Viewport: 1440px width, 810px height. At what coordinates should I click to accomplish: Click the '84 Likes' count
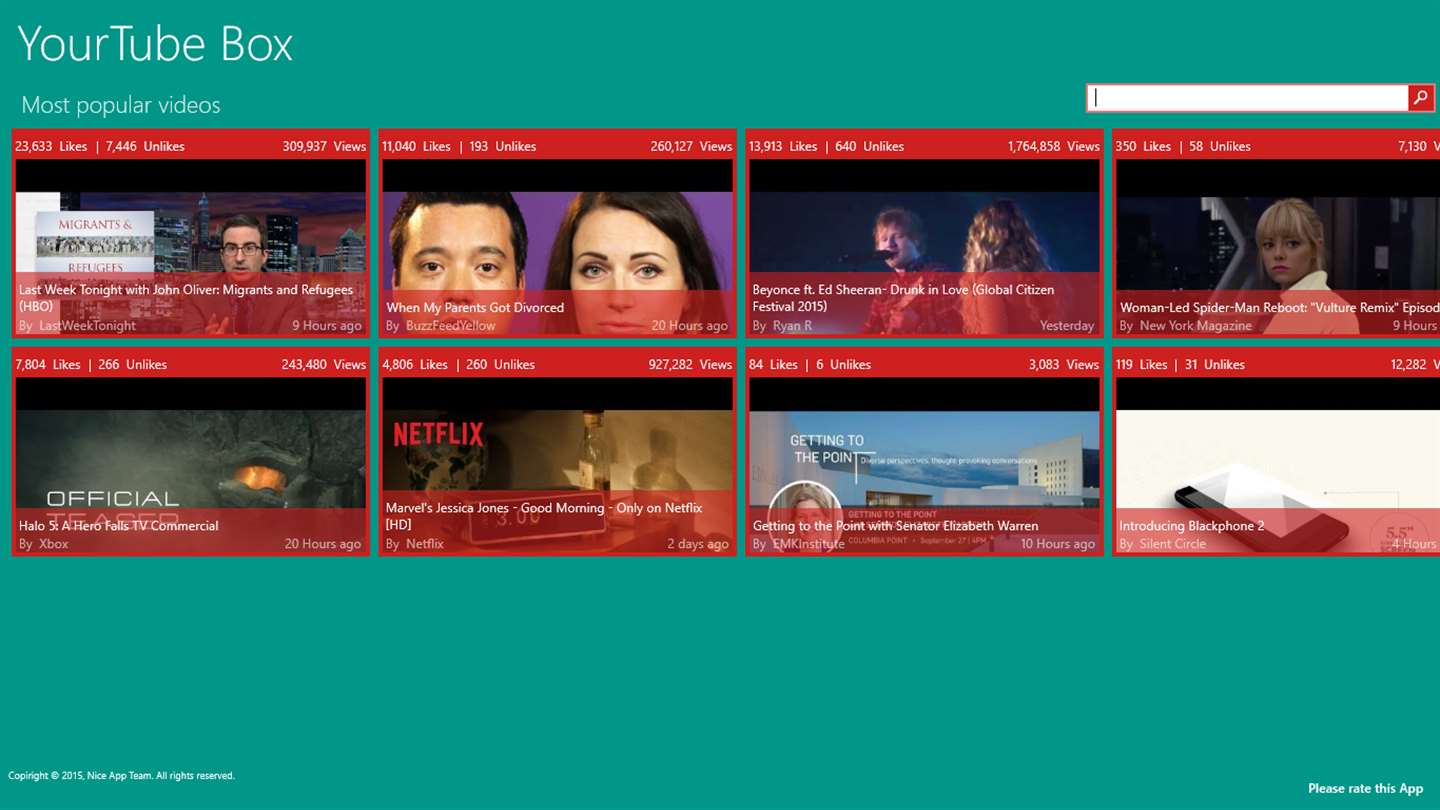[x=773, y=364]
